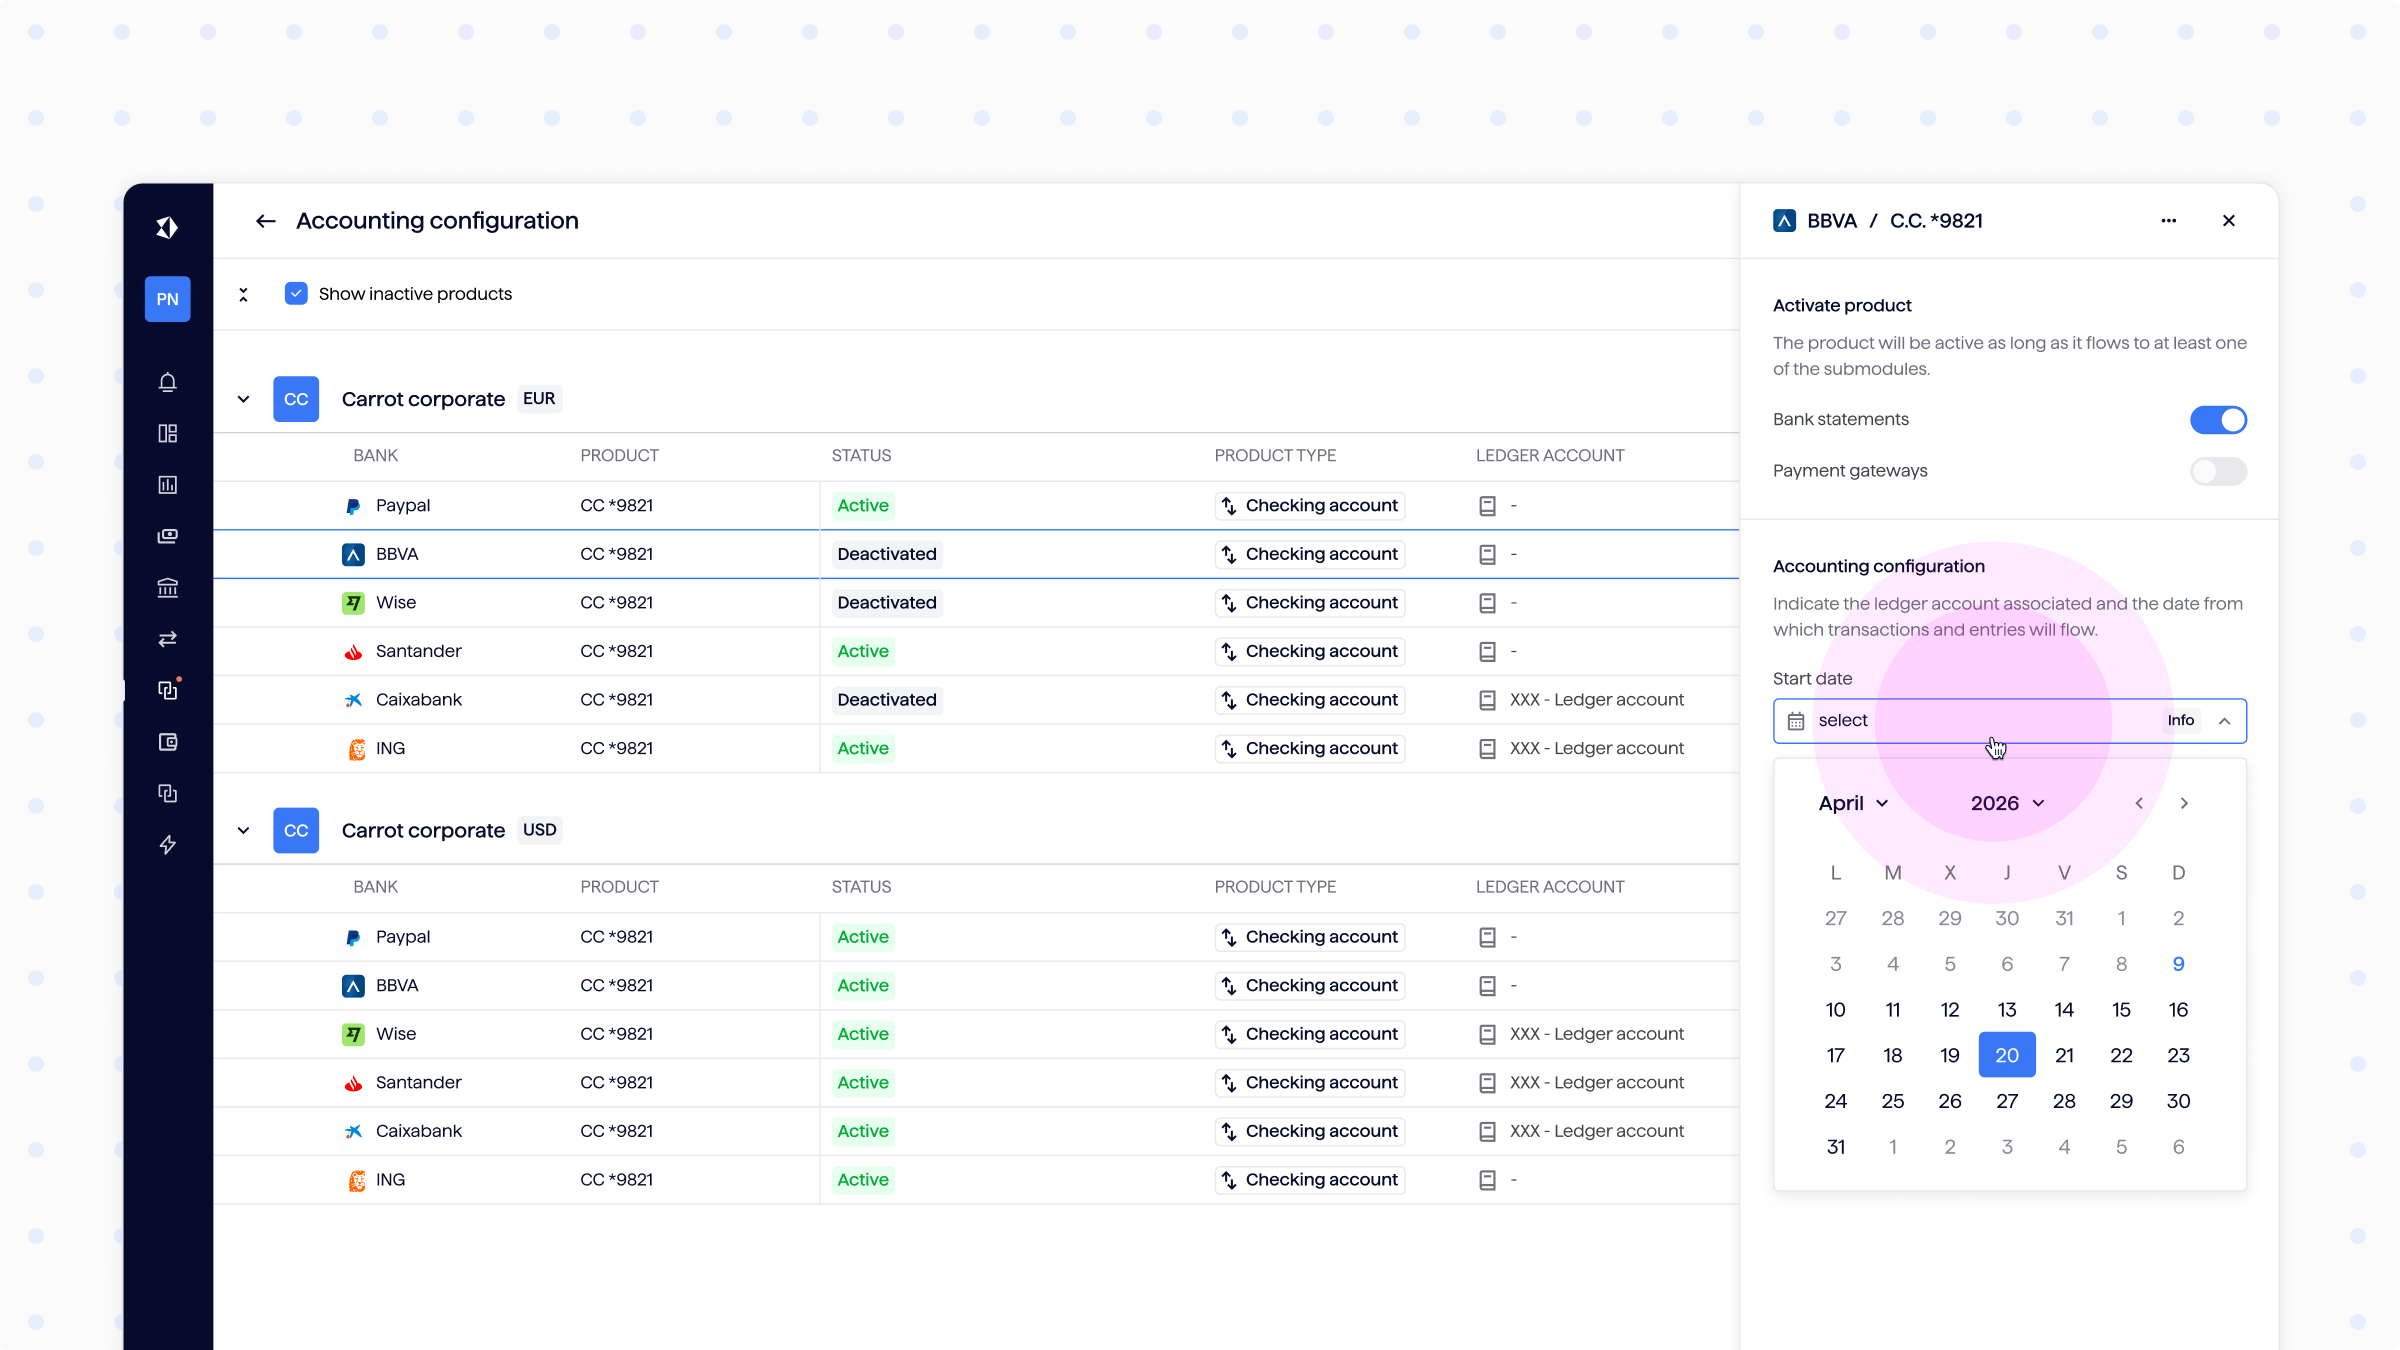Open the three-dots menu in BBVA panel
This screenshot has height=1350, width=2400.
tap(2168, 221)
